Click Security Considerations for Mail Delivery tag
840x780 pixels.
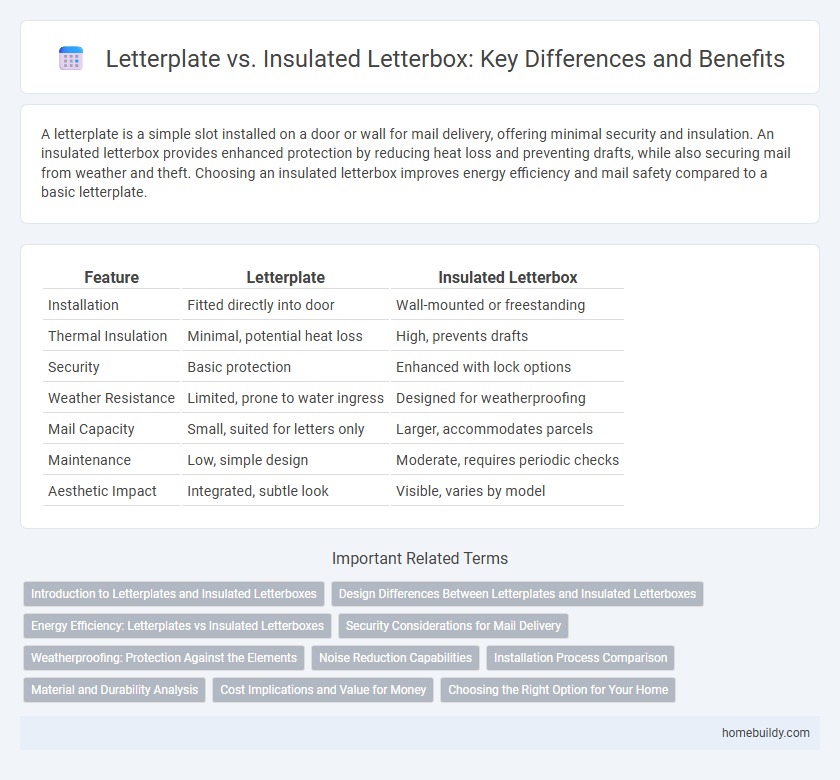(452, 625)
